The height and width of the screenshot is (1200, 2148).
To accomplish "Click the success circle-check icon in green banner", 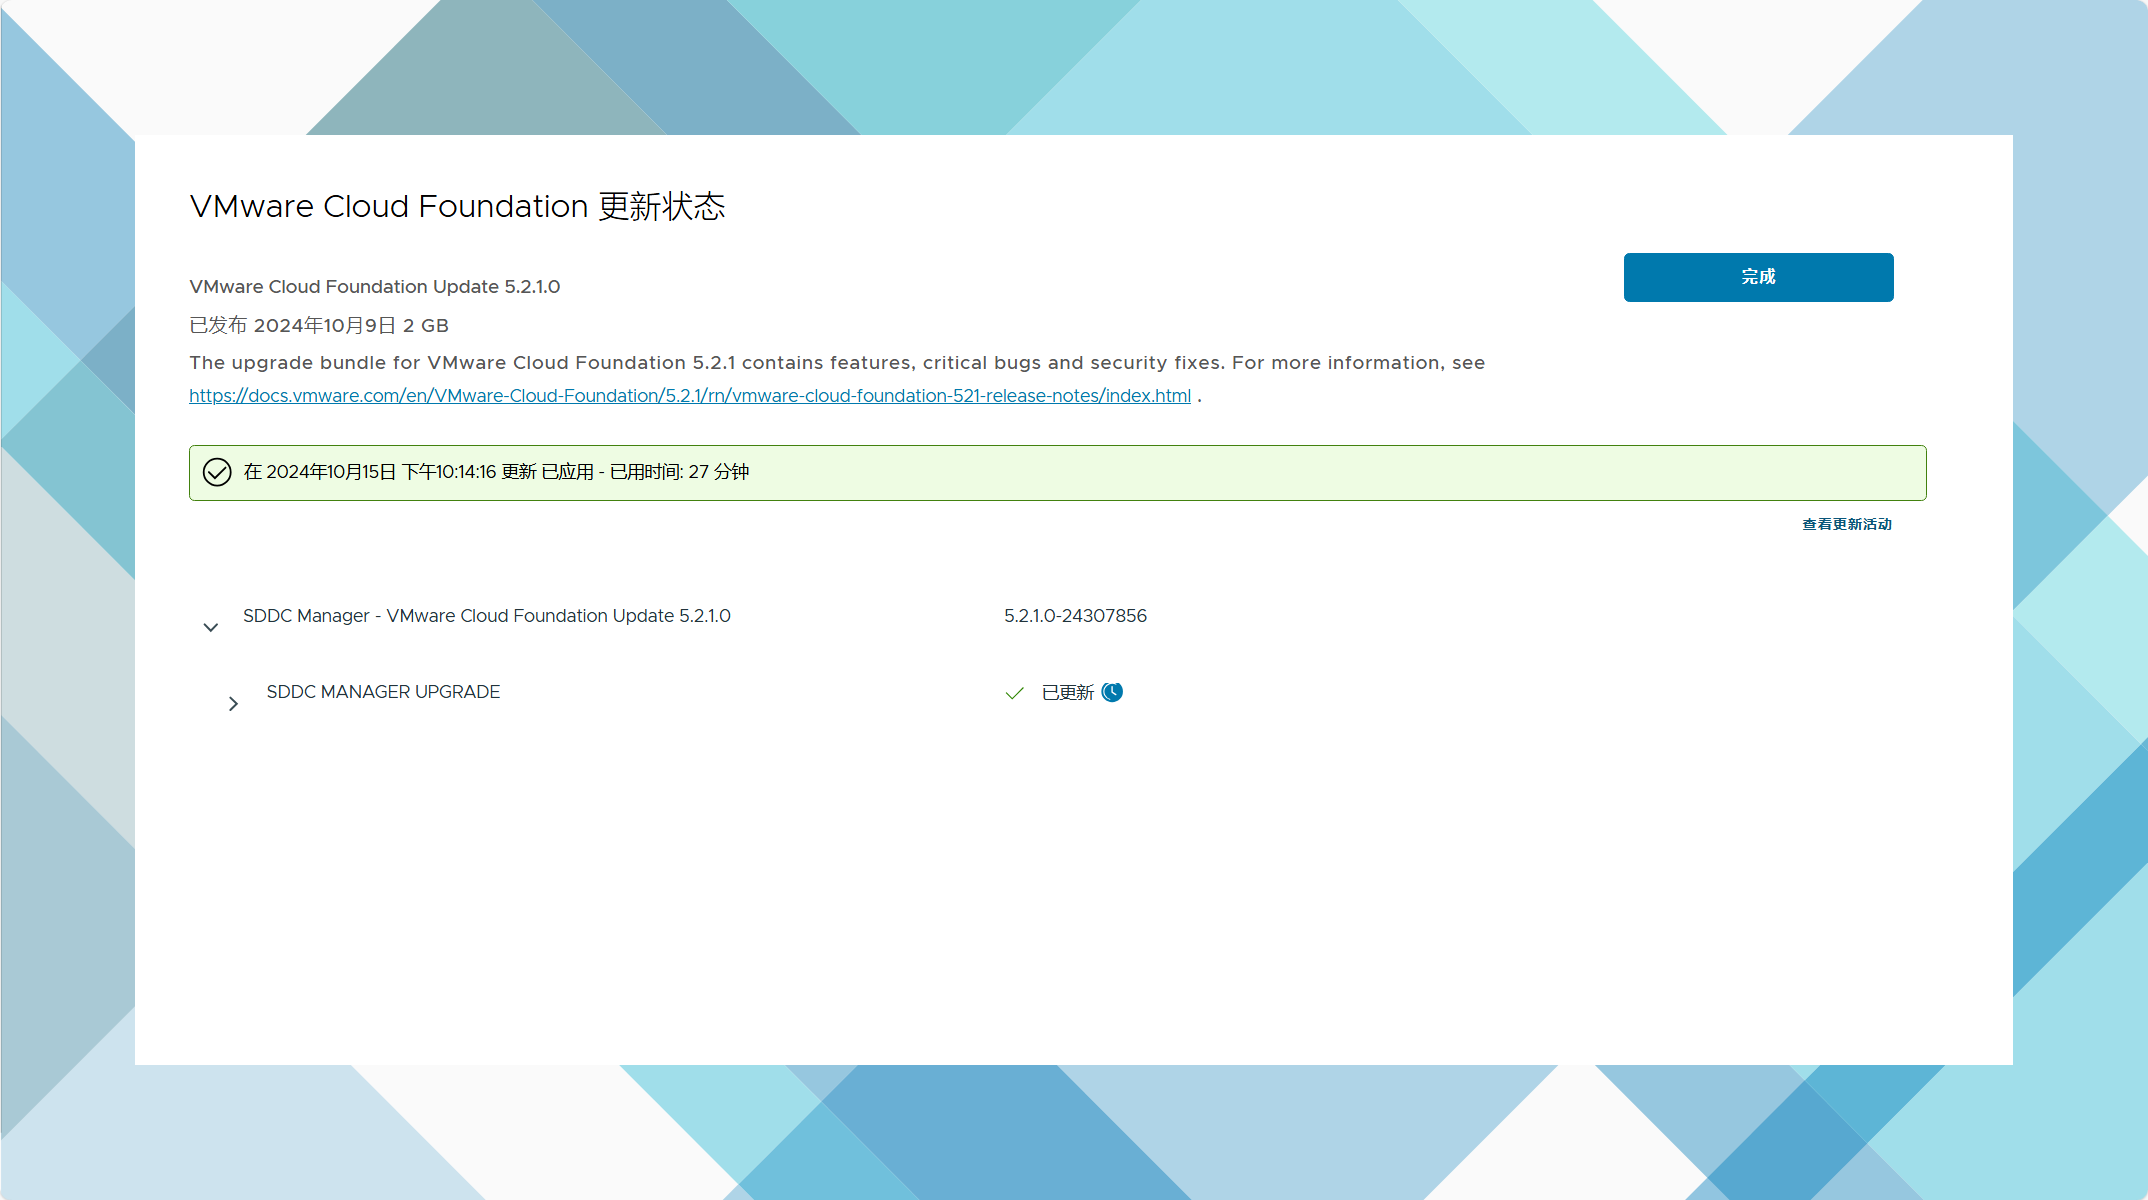I will tap(217, 472).
